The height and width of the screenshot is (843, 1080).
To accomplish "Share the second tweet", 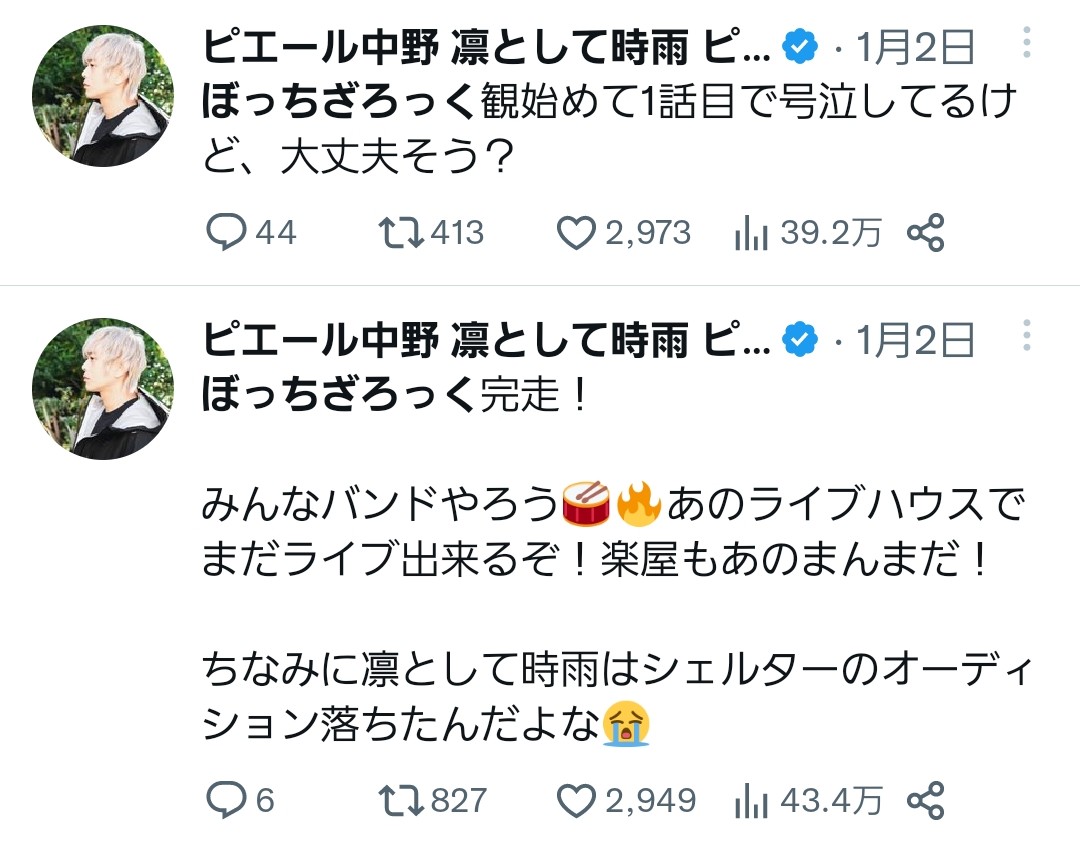I will [925, 800].
